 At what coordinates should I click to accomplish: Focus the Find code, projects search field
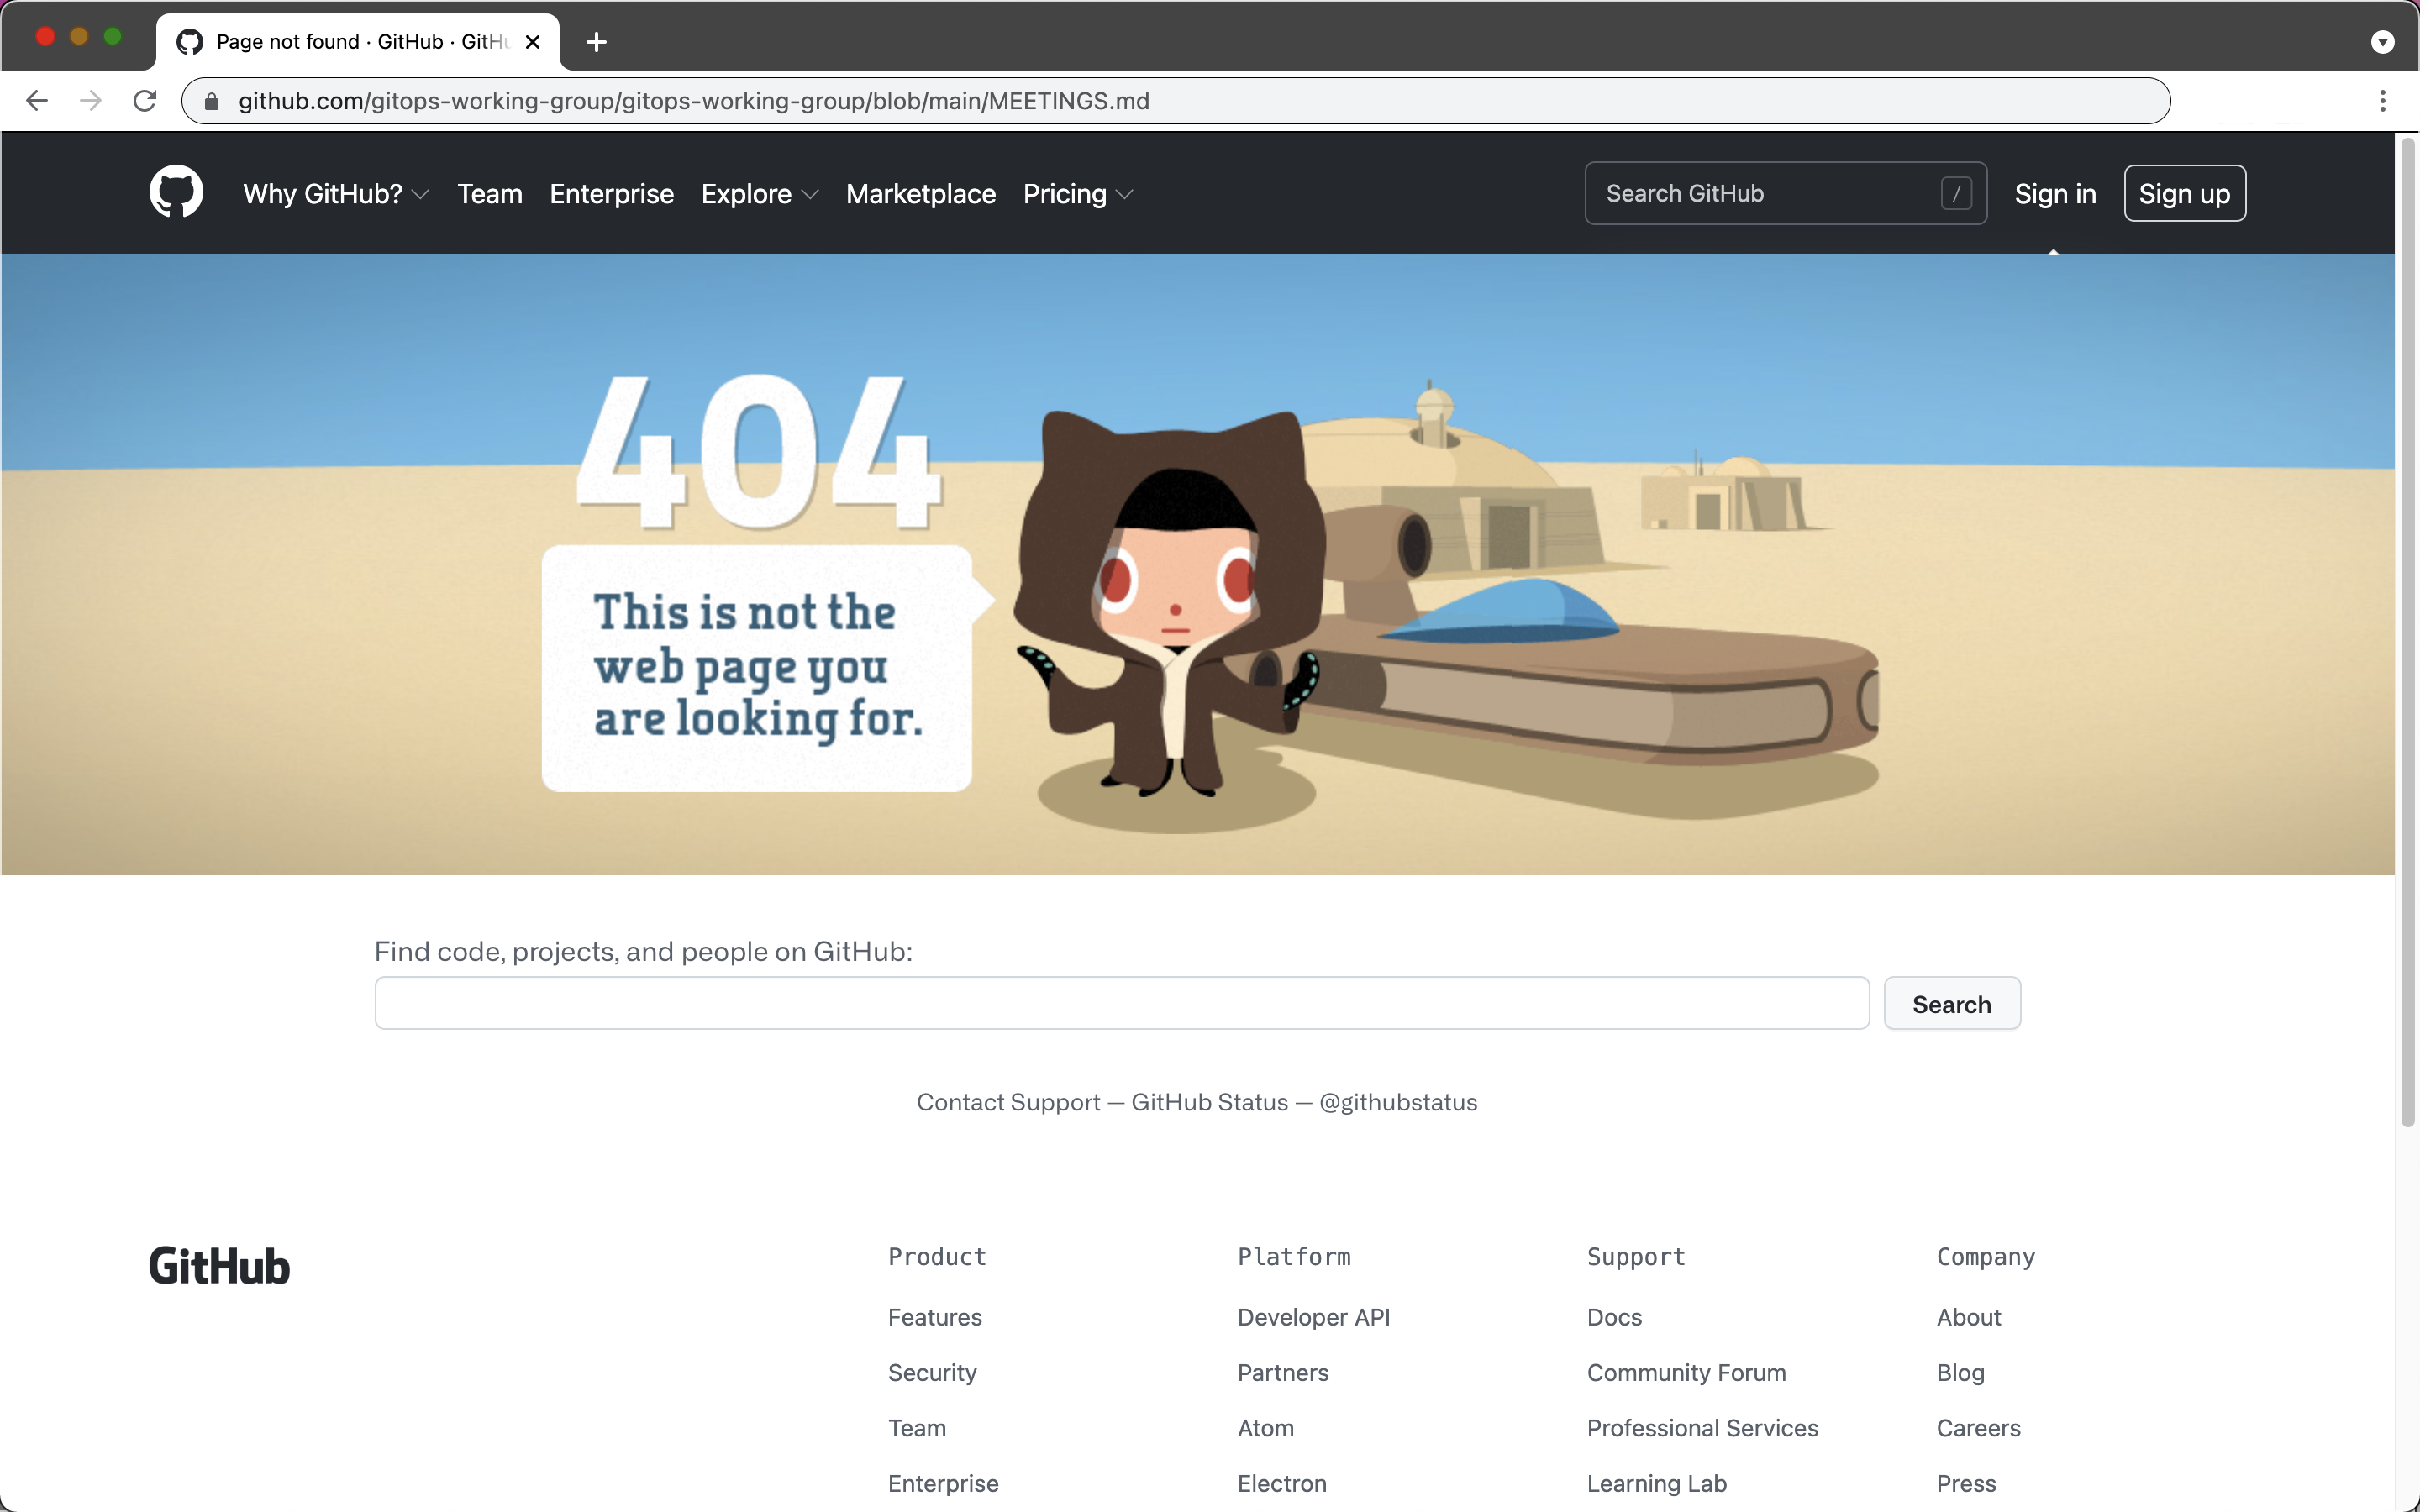[x=1121, y=1004]
